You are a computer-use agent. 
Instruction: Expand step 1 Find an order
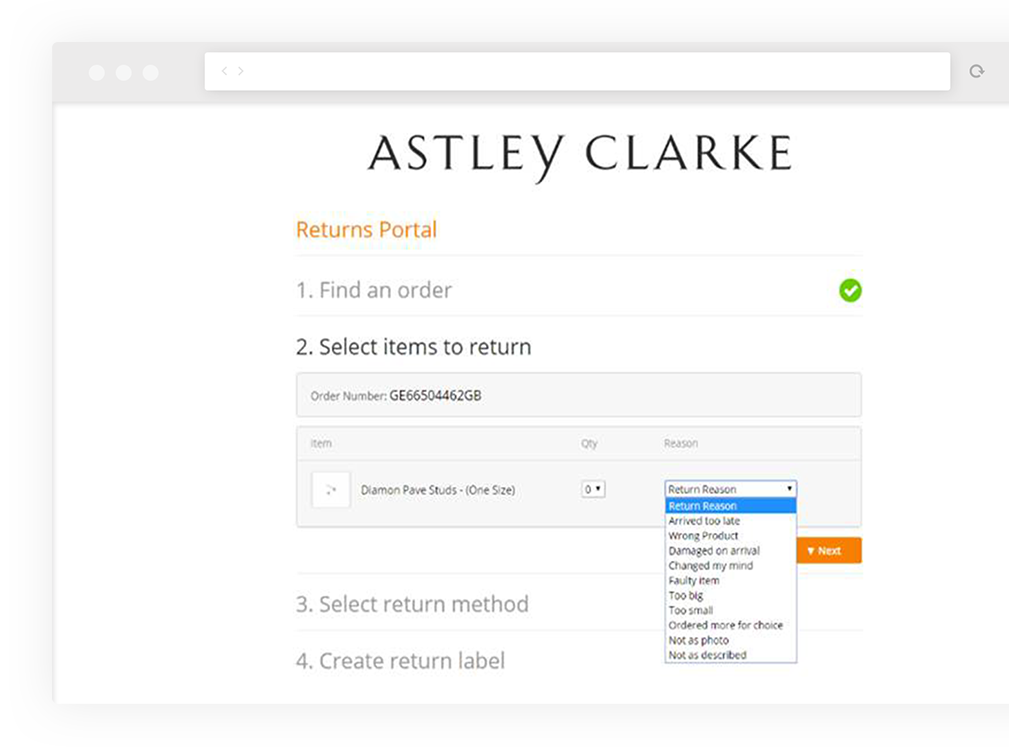373,290
